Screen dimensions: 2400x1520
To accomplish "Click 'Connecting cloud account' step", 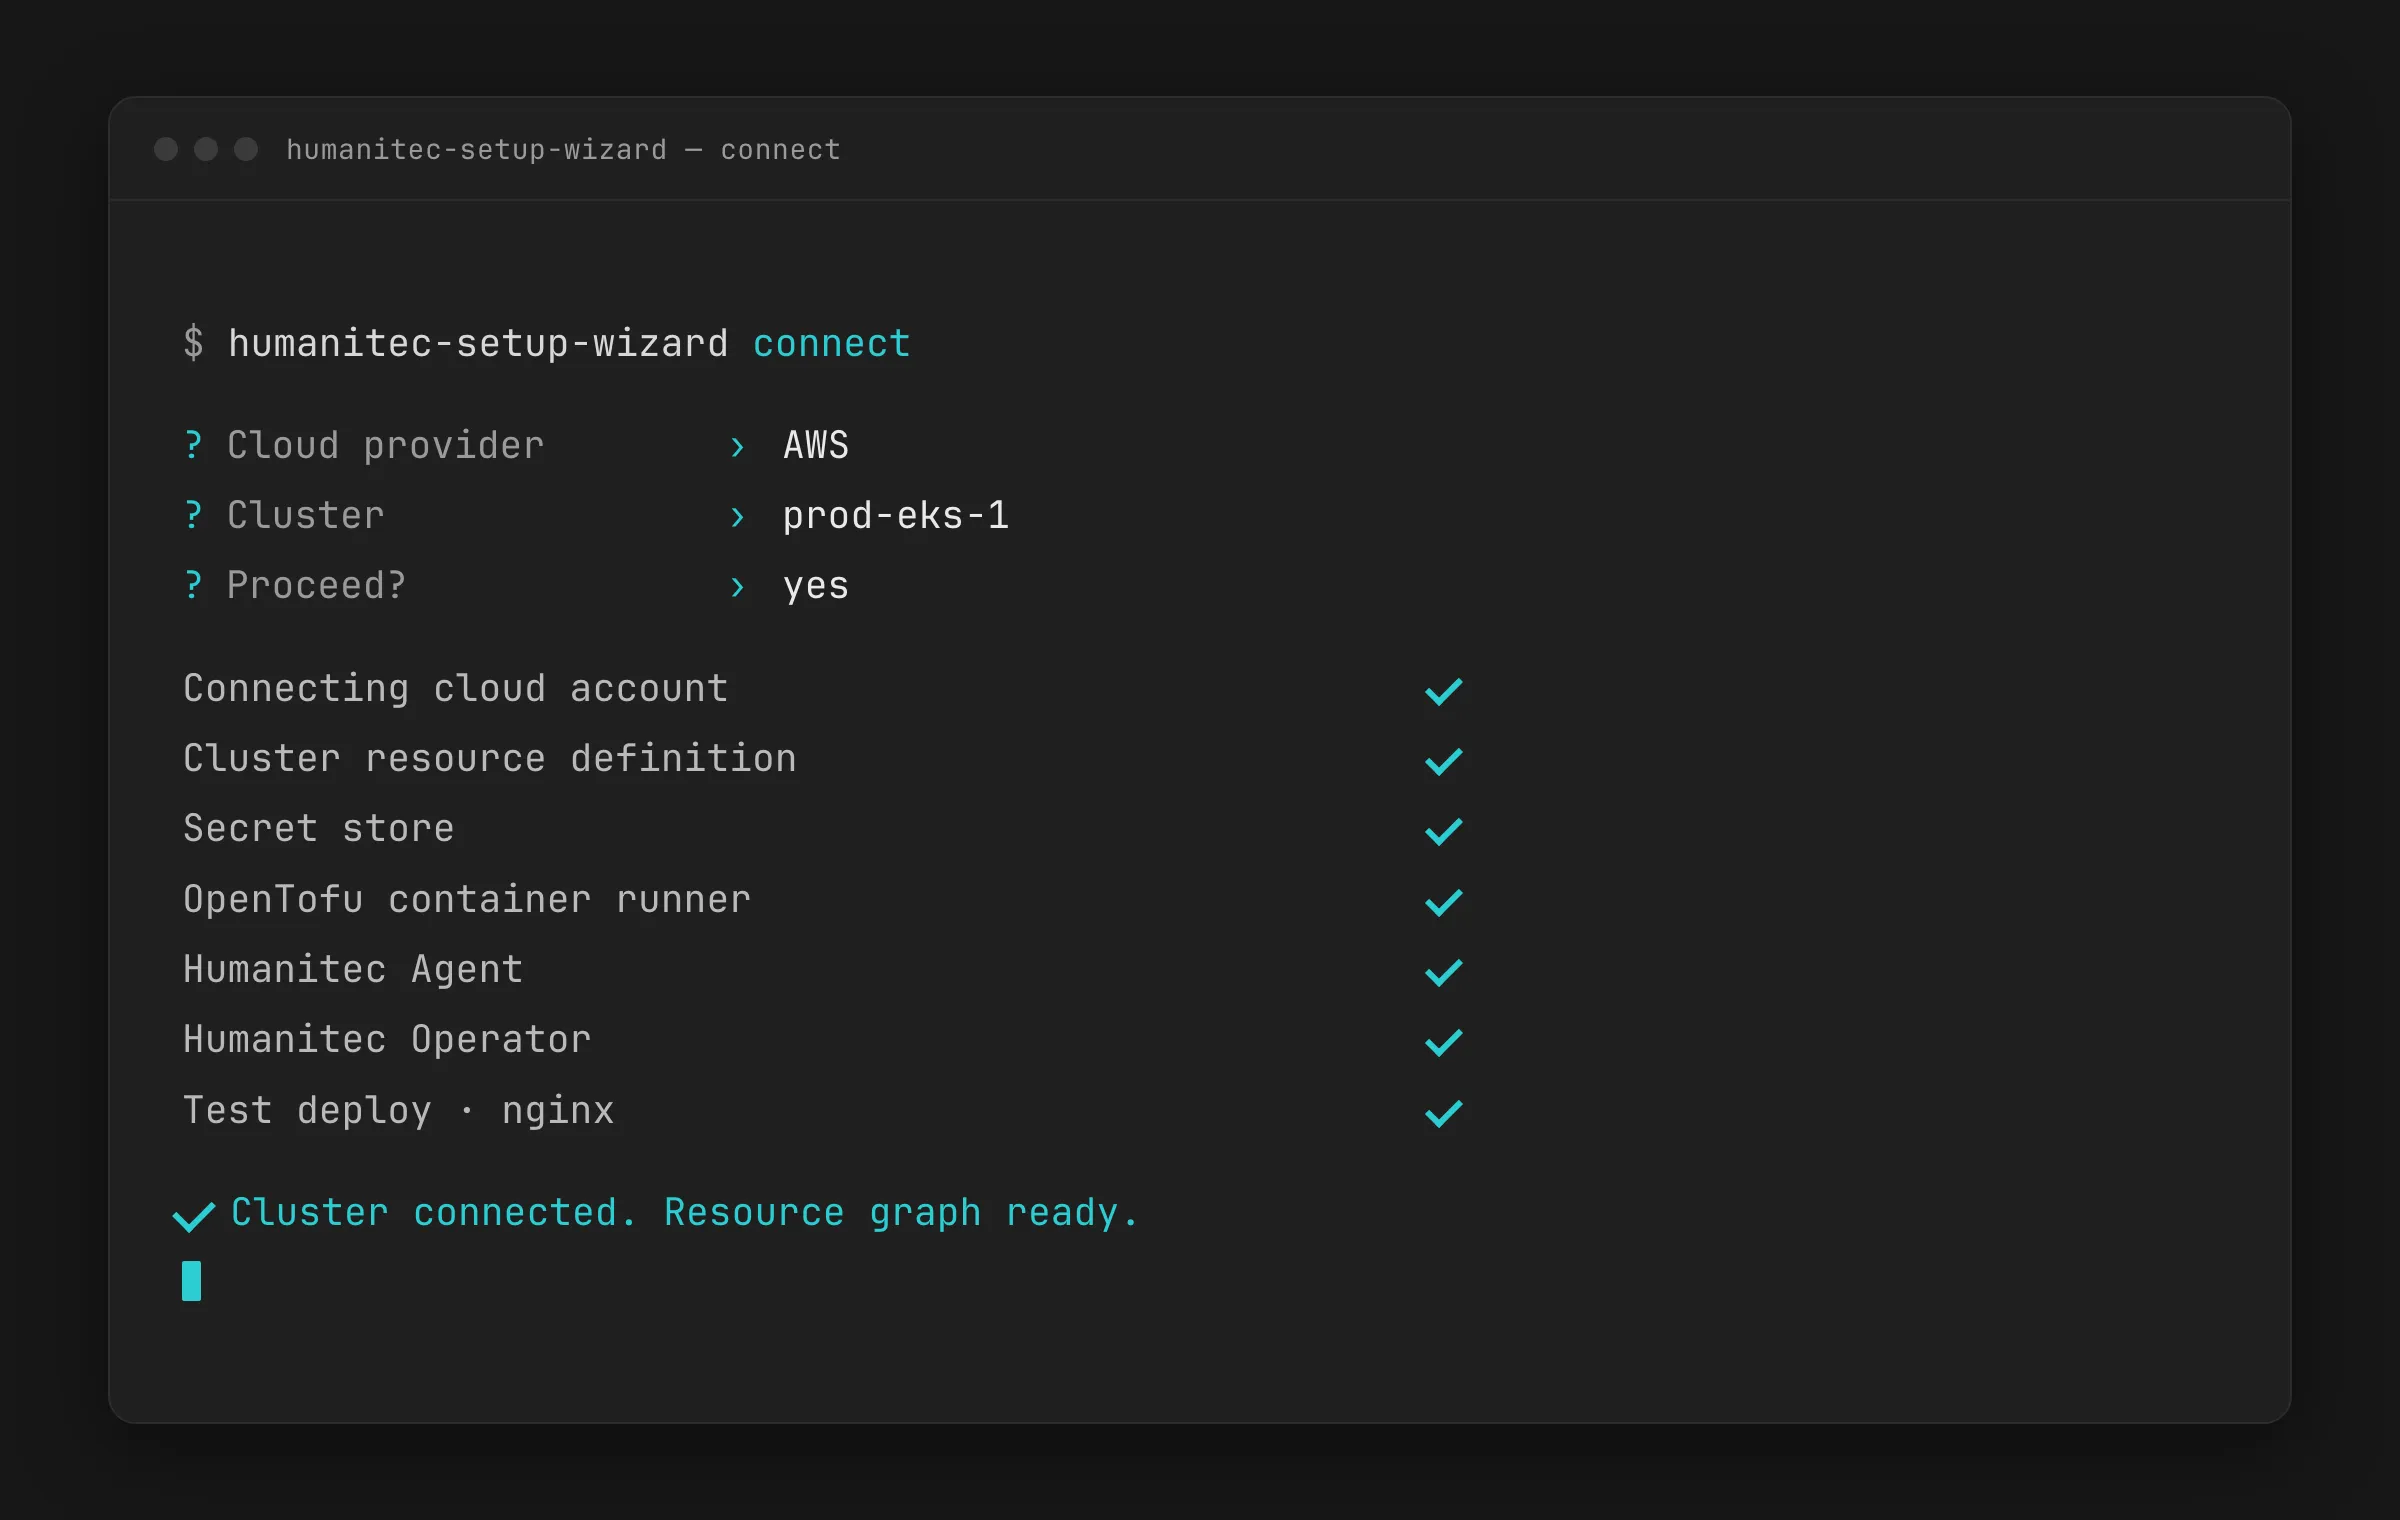I will coord(456,689).
